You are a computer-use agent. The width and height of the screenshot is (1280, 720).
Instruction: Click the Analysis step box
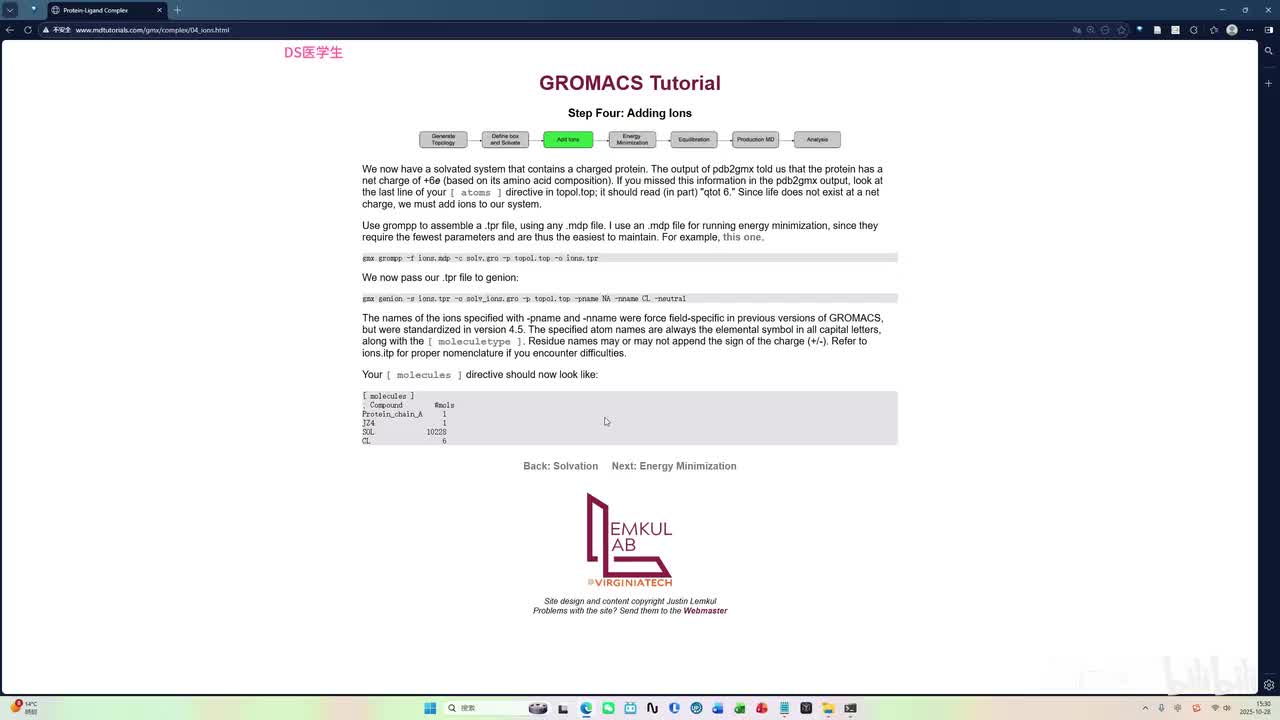tap(817, 139)
